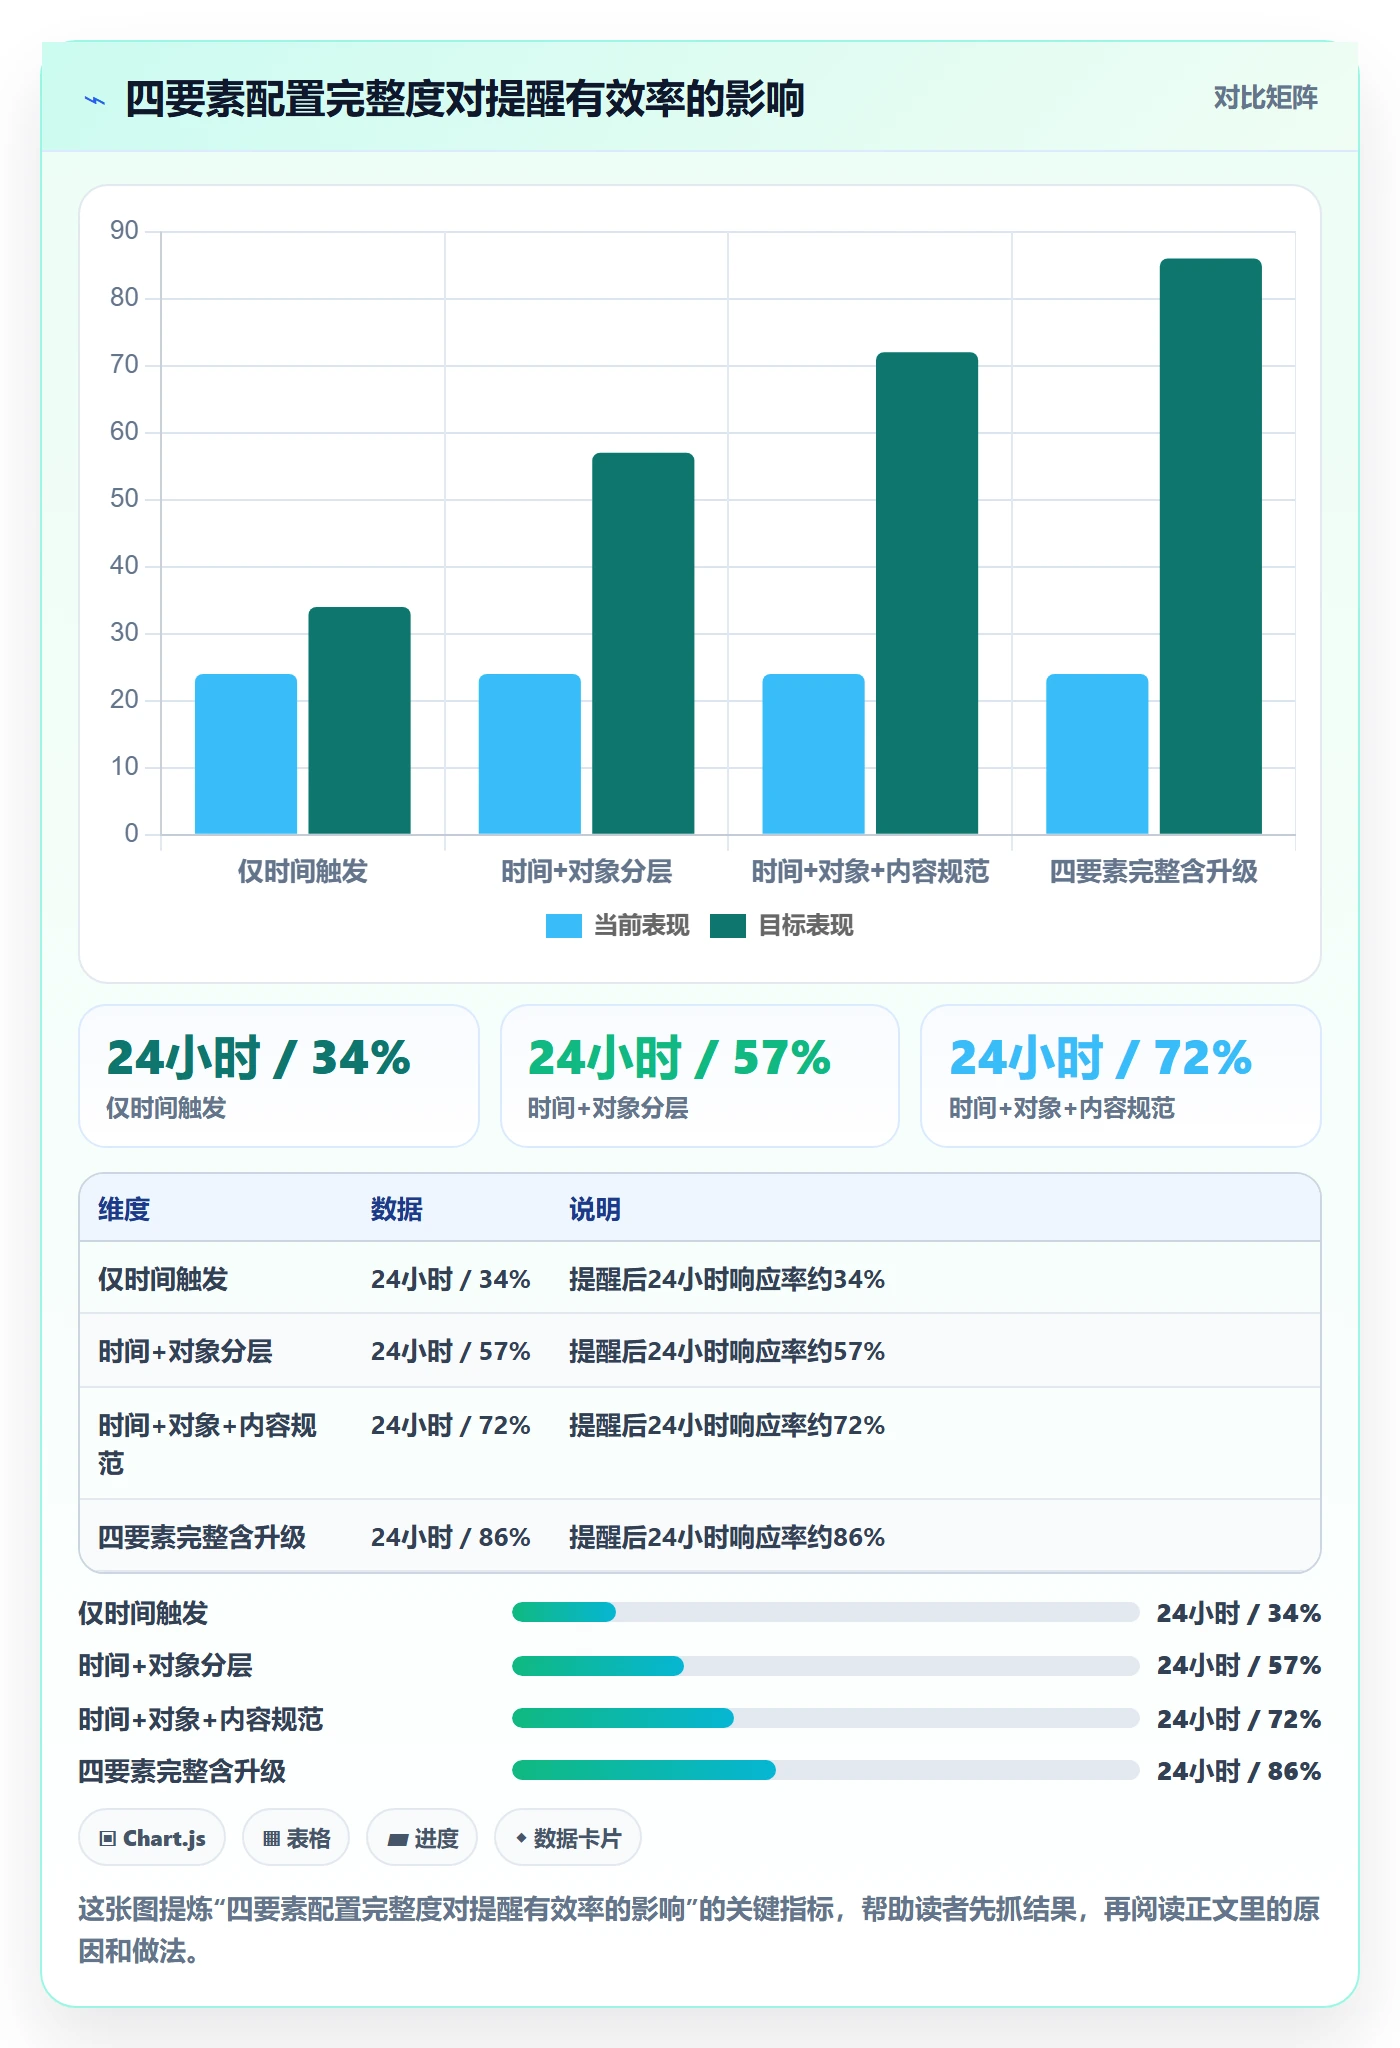
Task: Select the table cell 提醒后24小时响应率约34%
Action: click(x=727, y=1279)
